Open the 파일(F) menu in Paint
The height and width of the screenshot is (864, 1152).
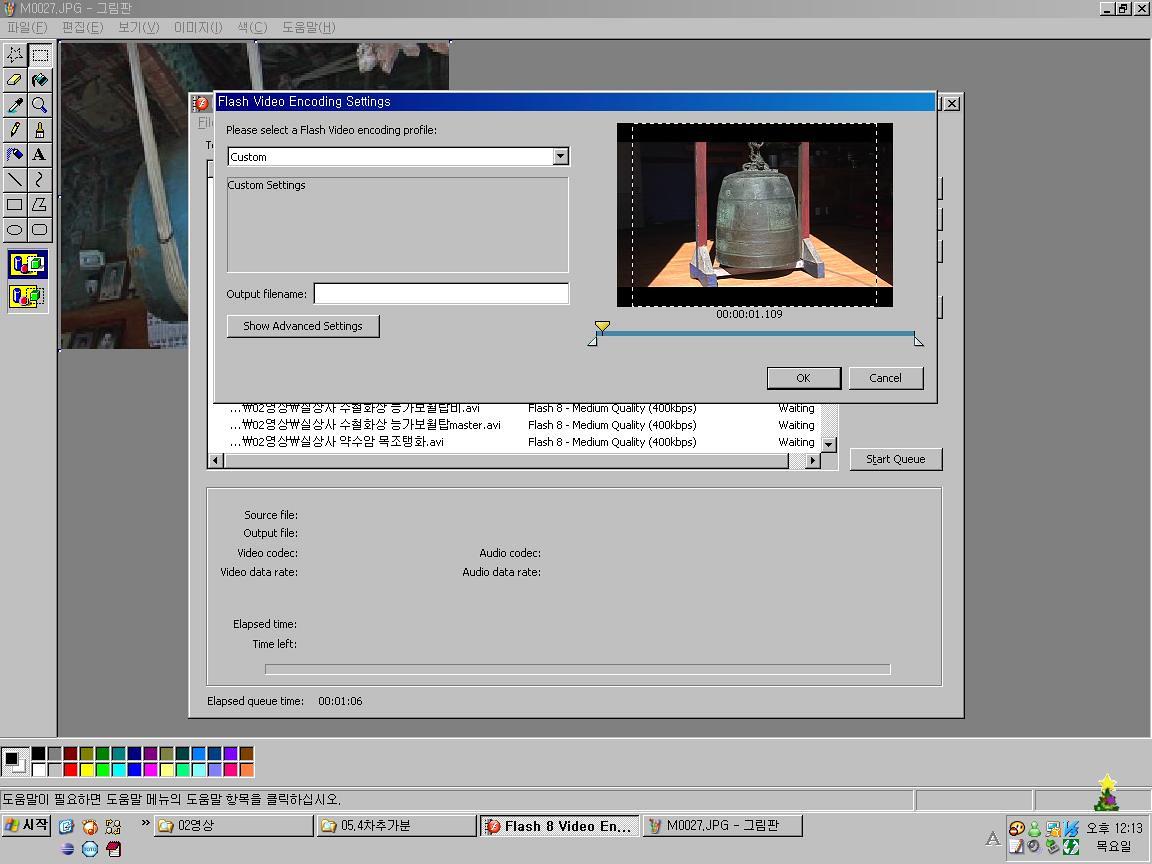point(27,27)
